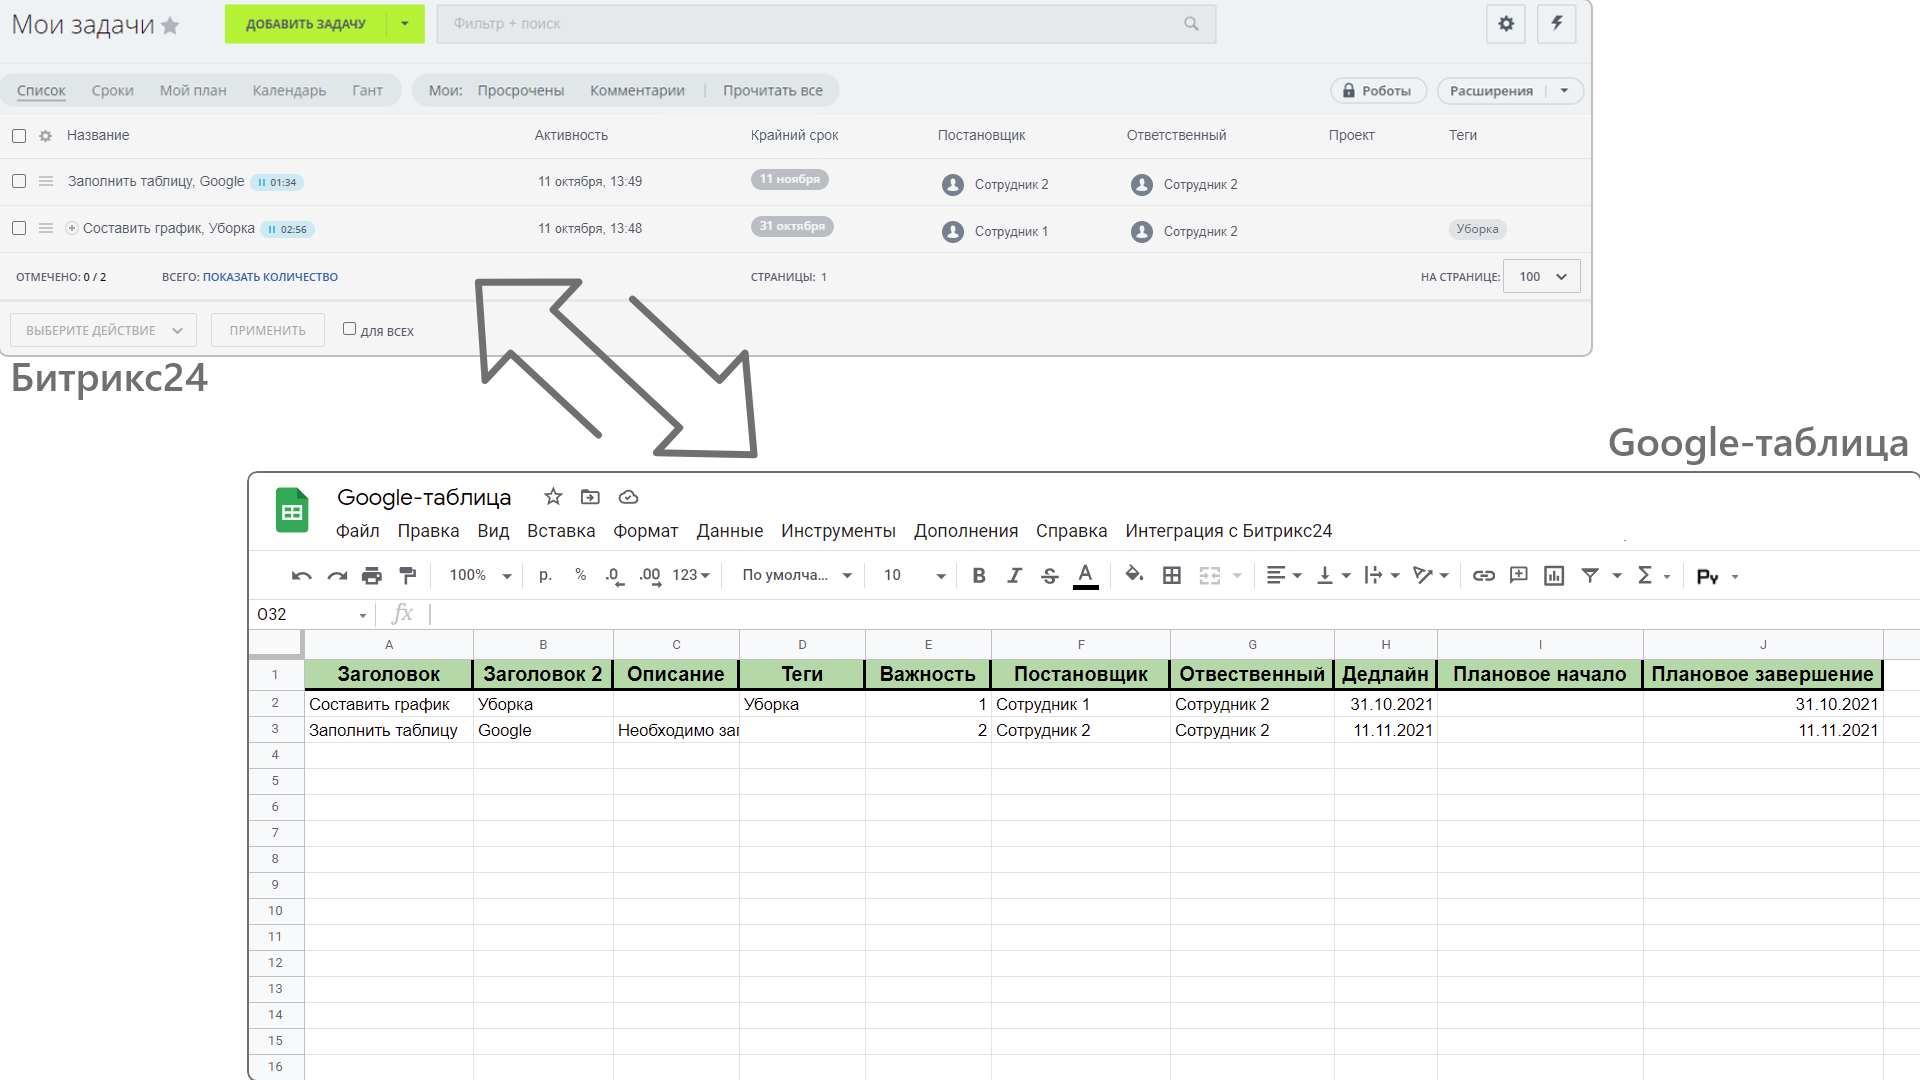Click the Роботы button
The image size is (1920, 1080).
click(1378, 91)
